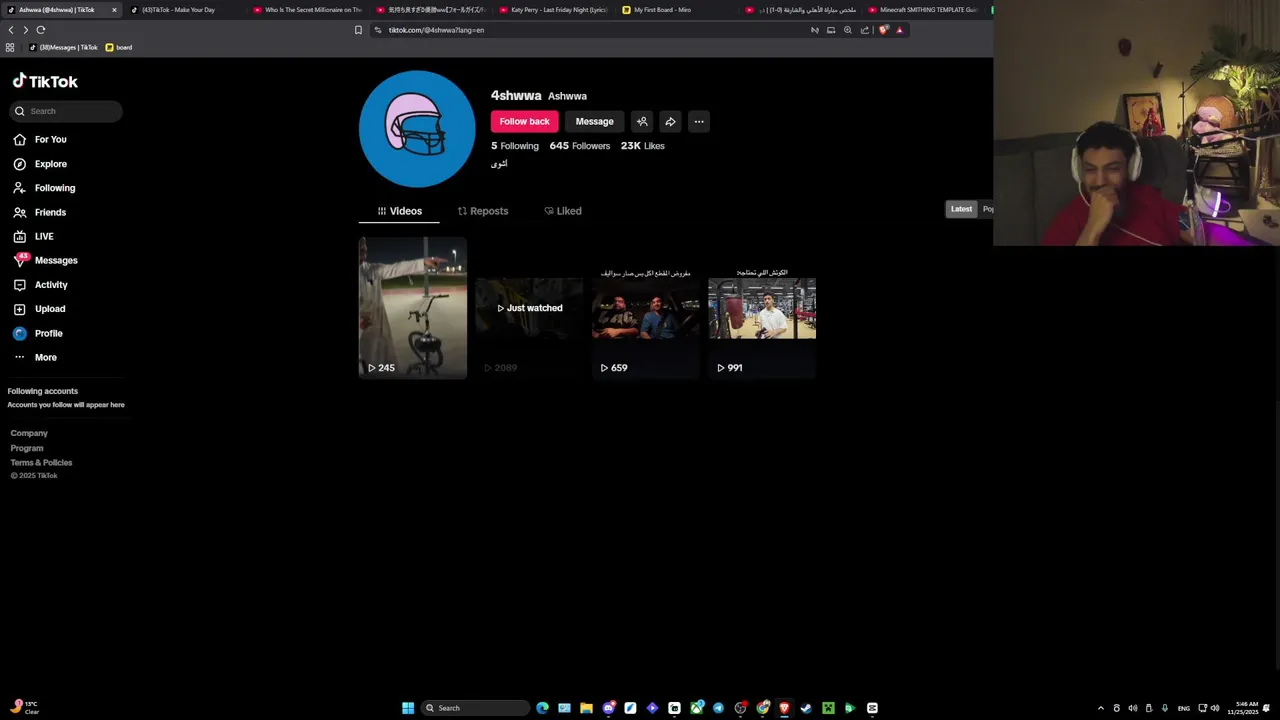
Task: Open ENG language switcher in tray
Action: pos(1184,708)
